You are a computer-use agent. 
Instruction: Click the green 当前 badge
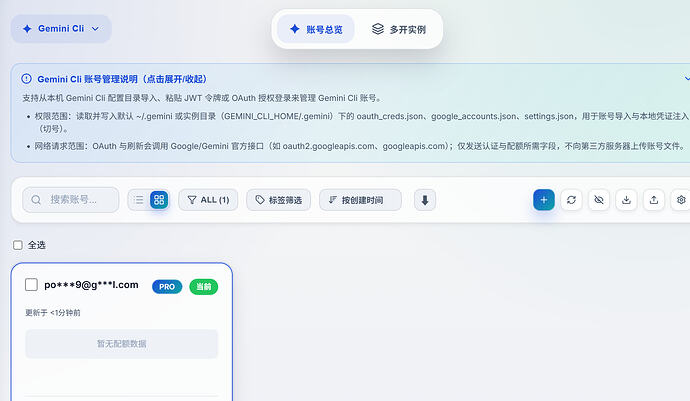pos(204,287)
